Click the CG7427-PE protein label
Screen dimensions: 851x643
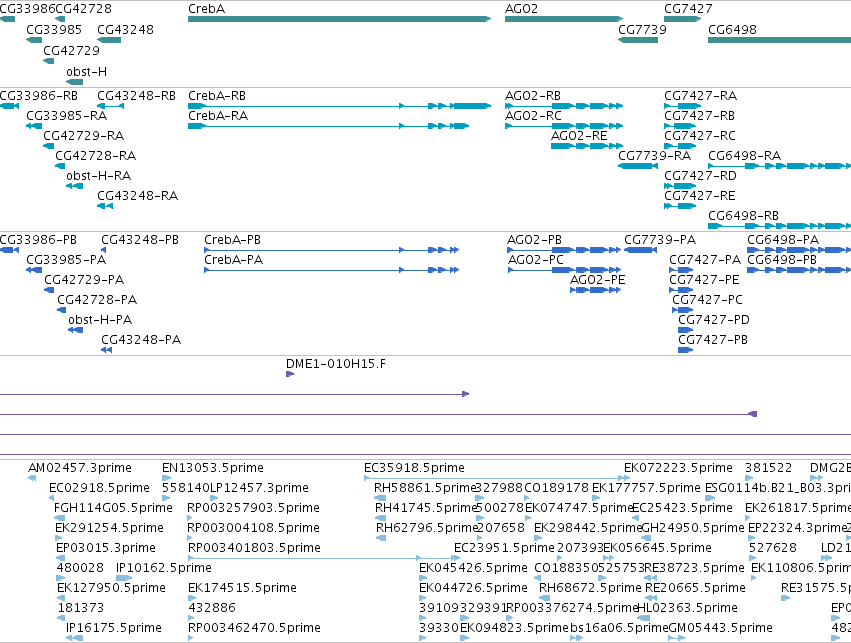[704, 279]
